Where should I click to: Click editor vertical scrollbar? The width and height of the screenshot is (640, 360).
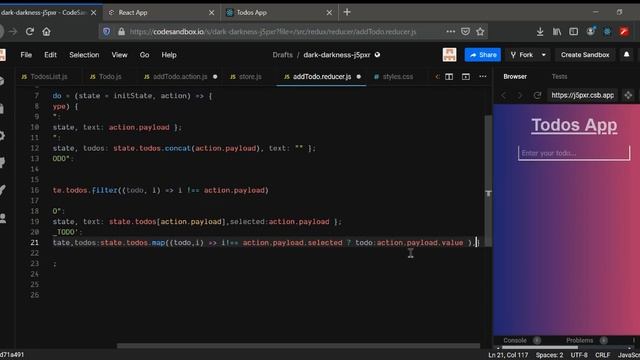point(488,181)
